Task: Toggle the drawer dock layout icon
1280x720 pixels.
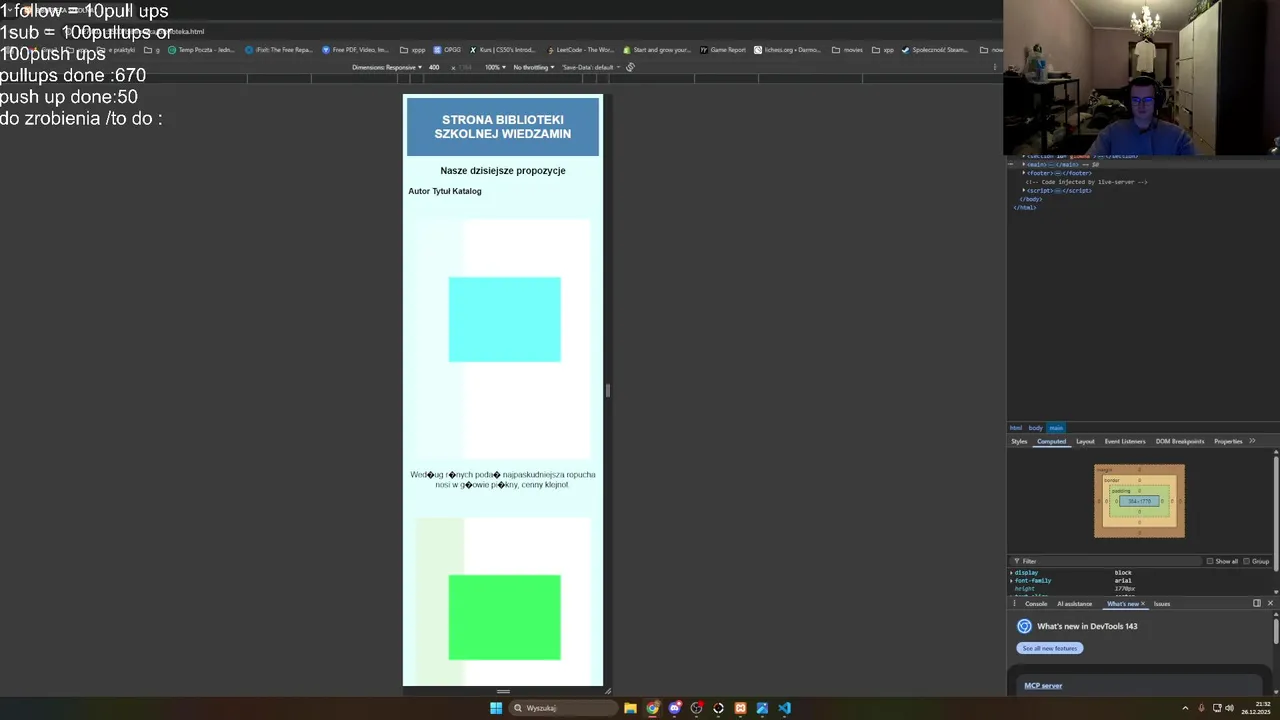Action: coord(1257,603)
